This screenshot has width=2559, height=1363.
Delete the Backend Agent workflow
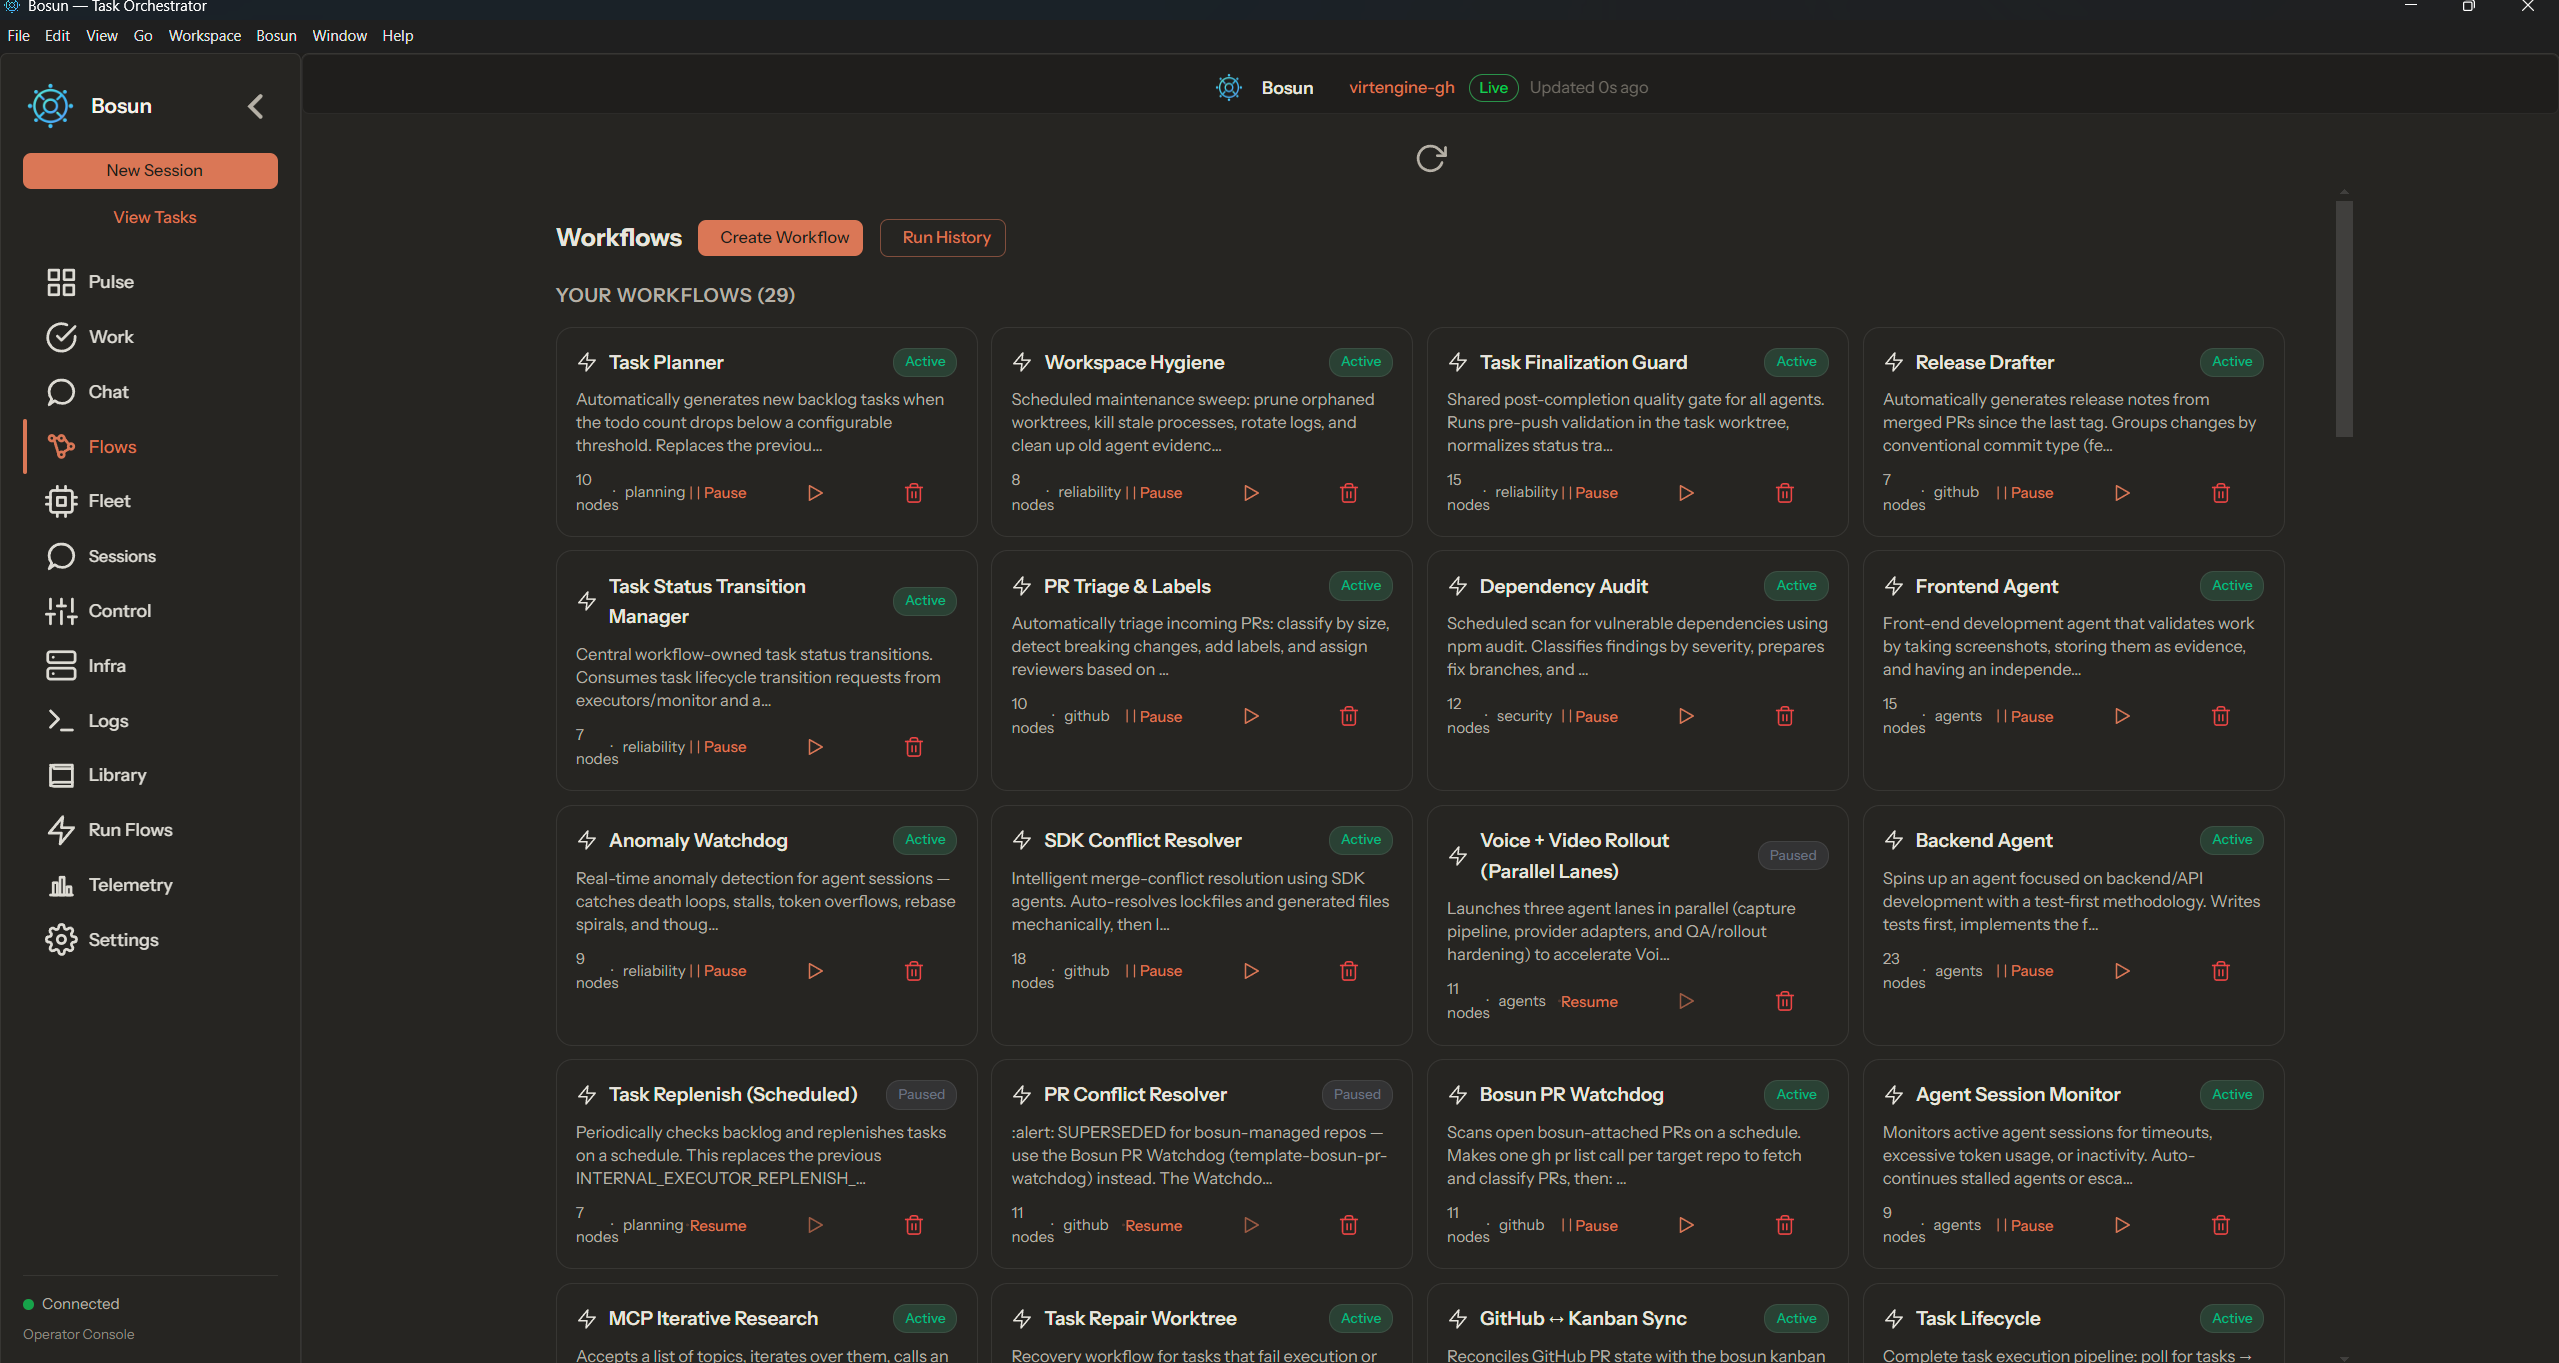(2220, 971)
